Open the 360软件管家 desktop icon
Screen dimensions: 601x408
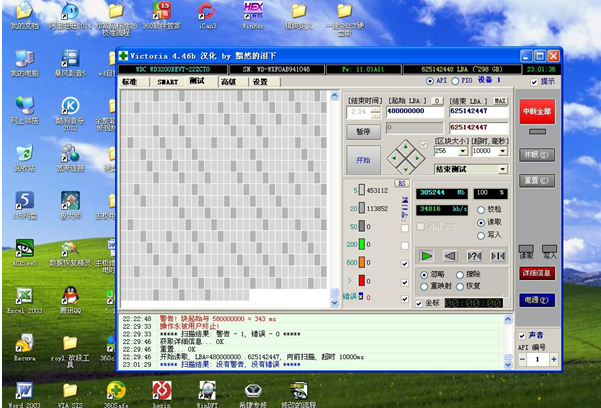[161, 15]
